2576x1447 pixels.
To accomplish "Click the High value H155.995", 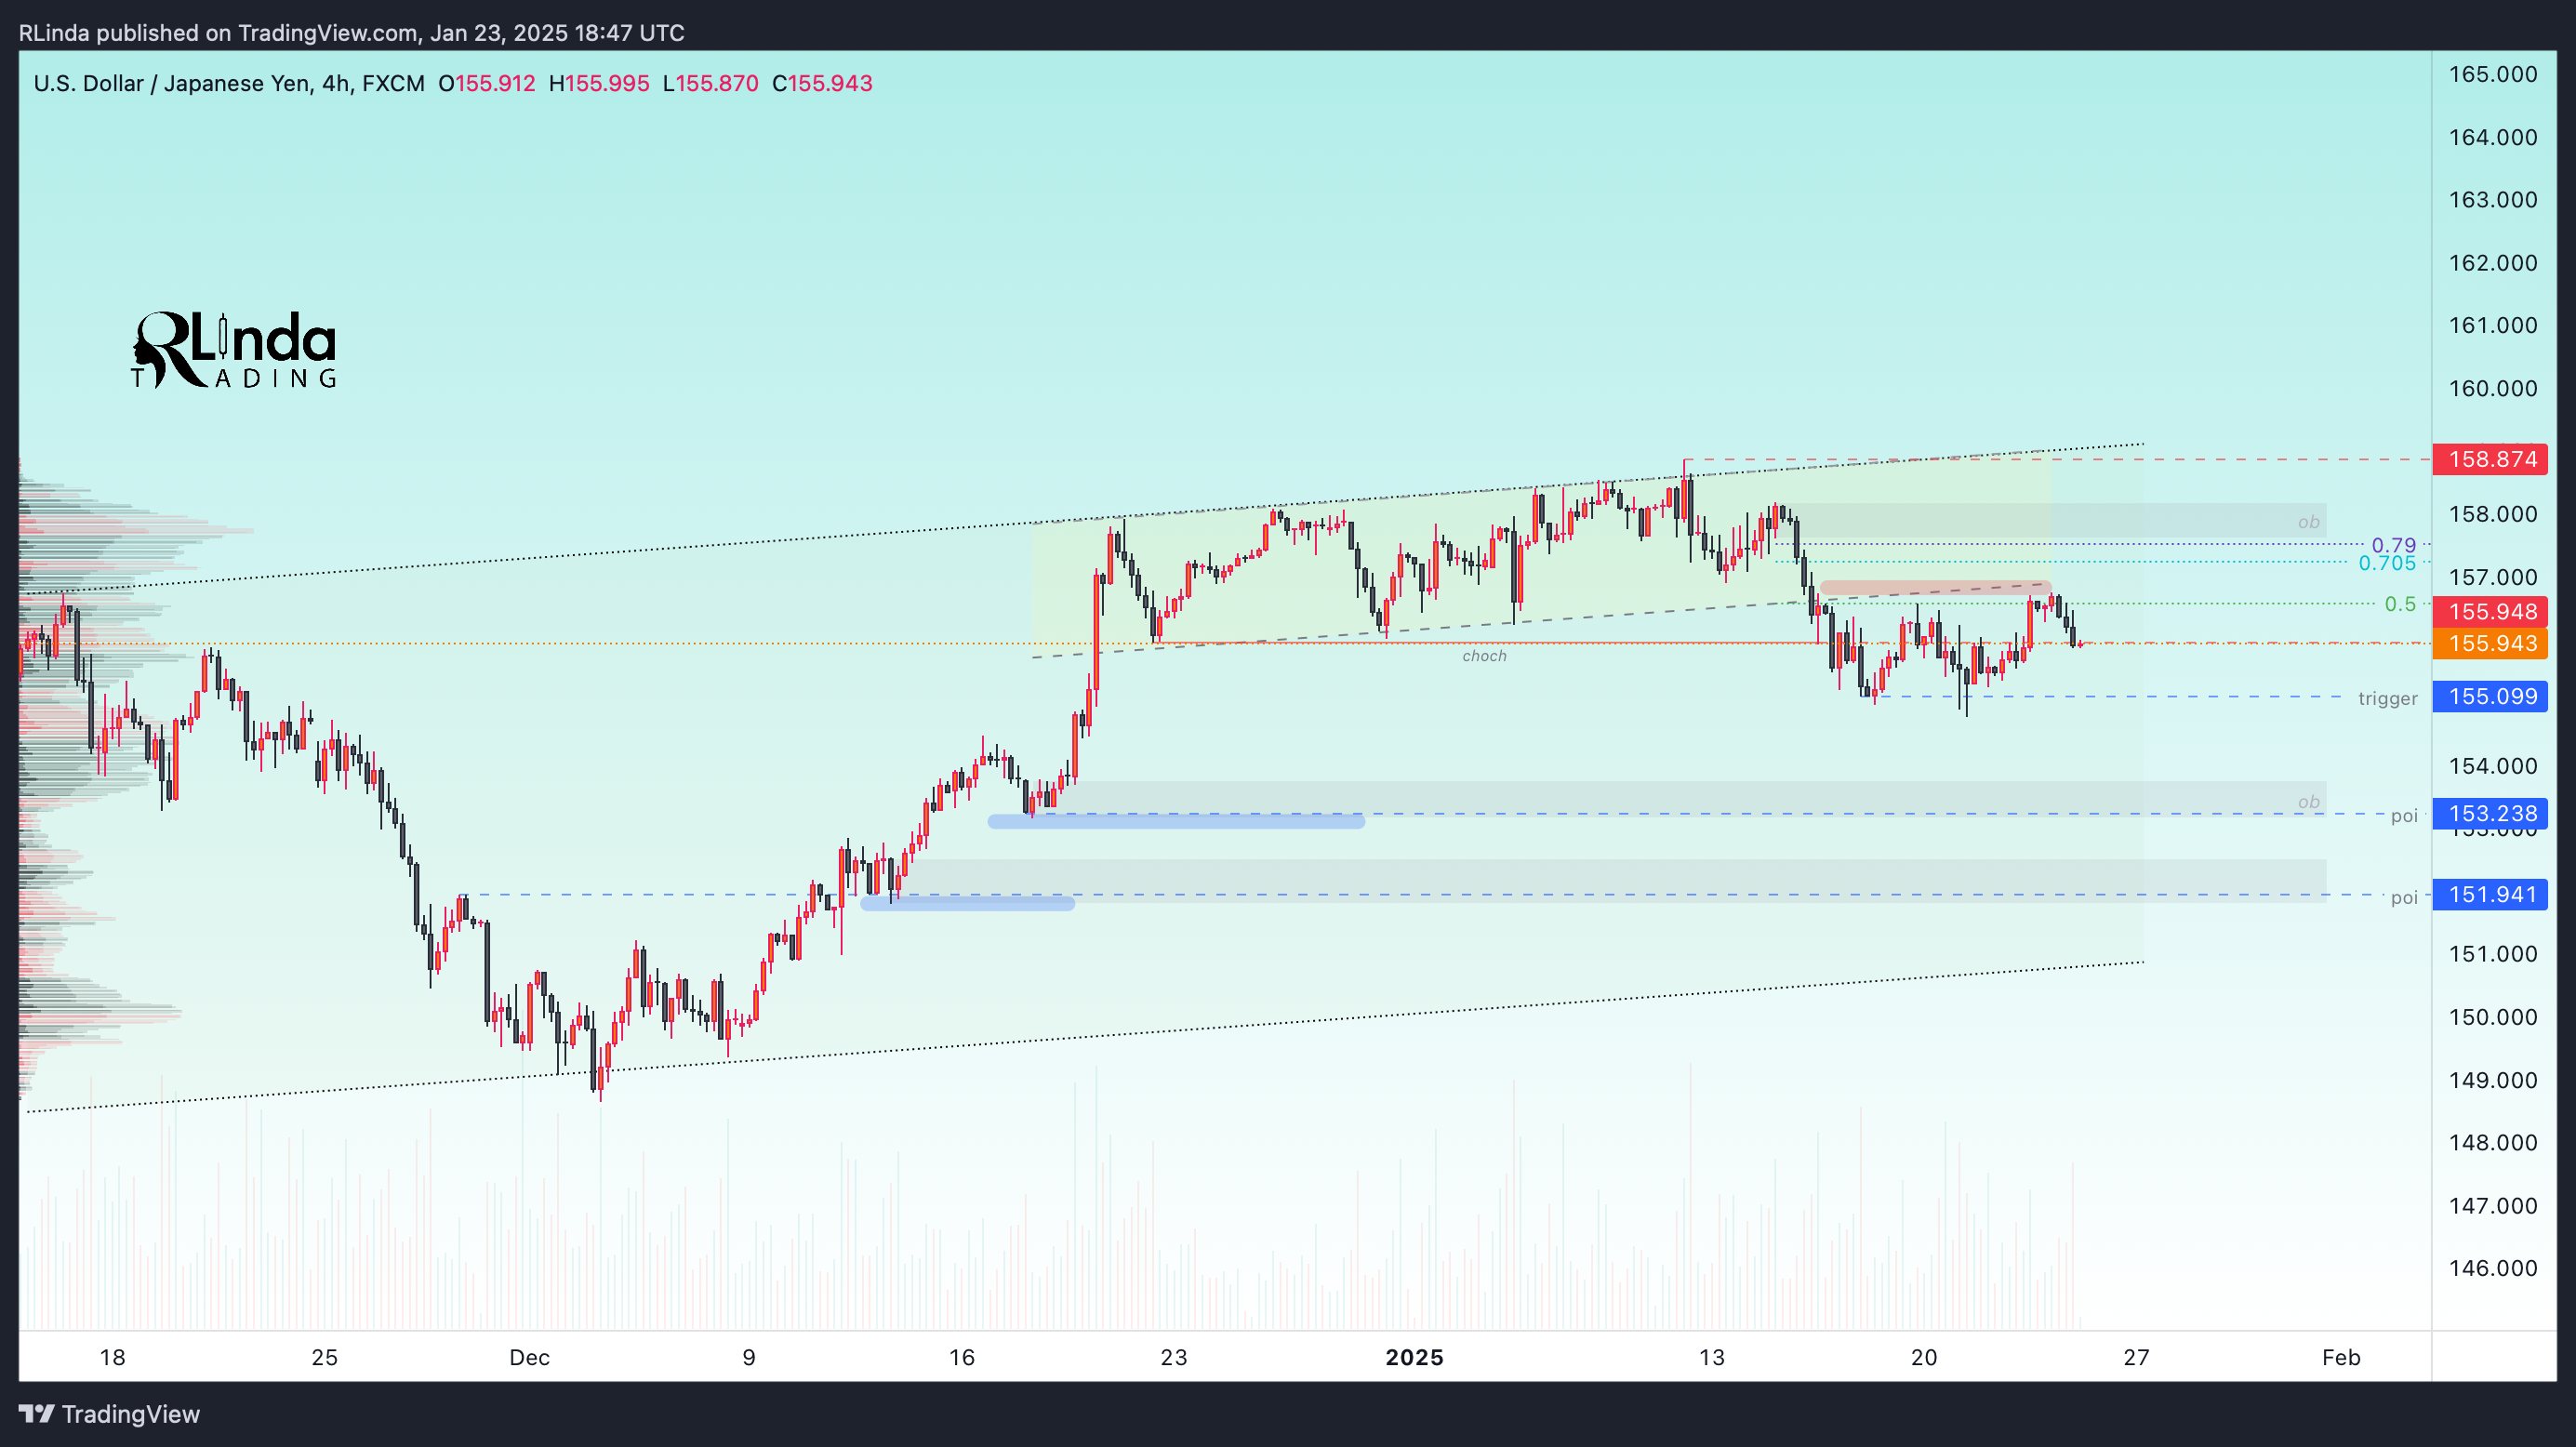I will [599, 83].
